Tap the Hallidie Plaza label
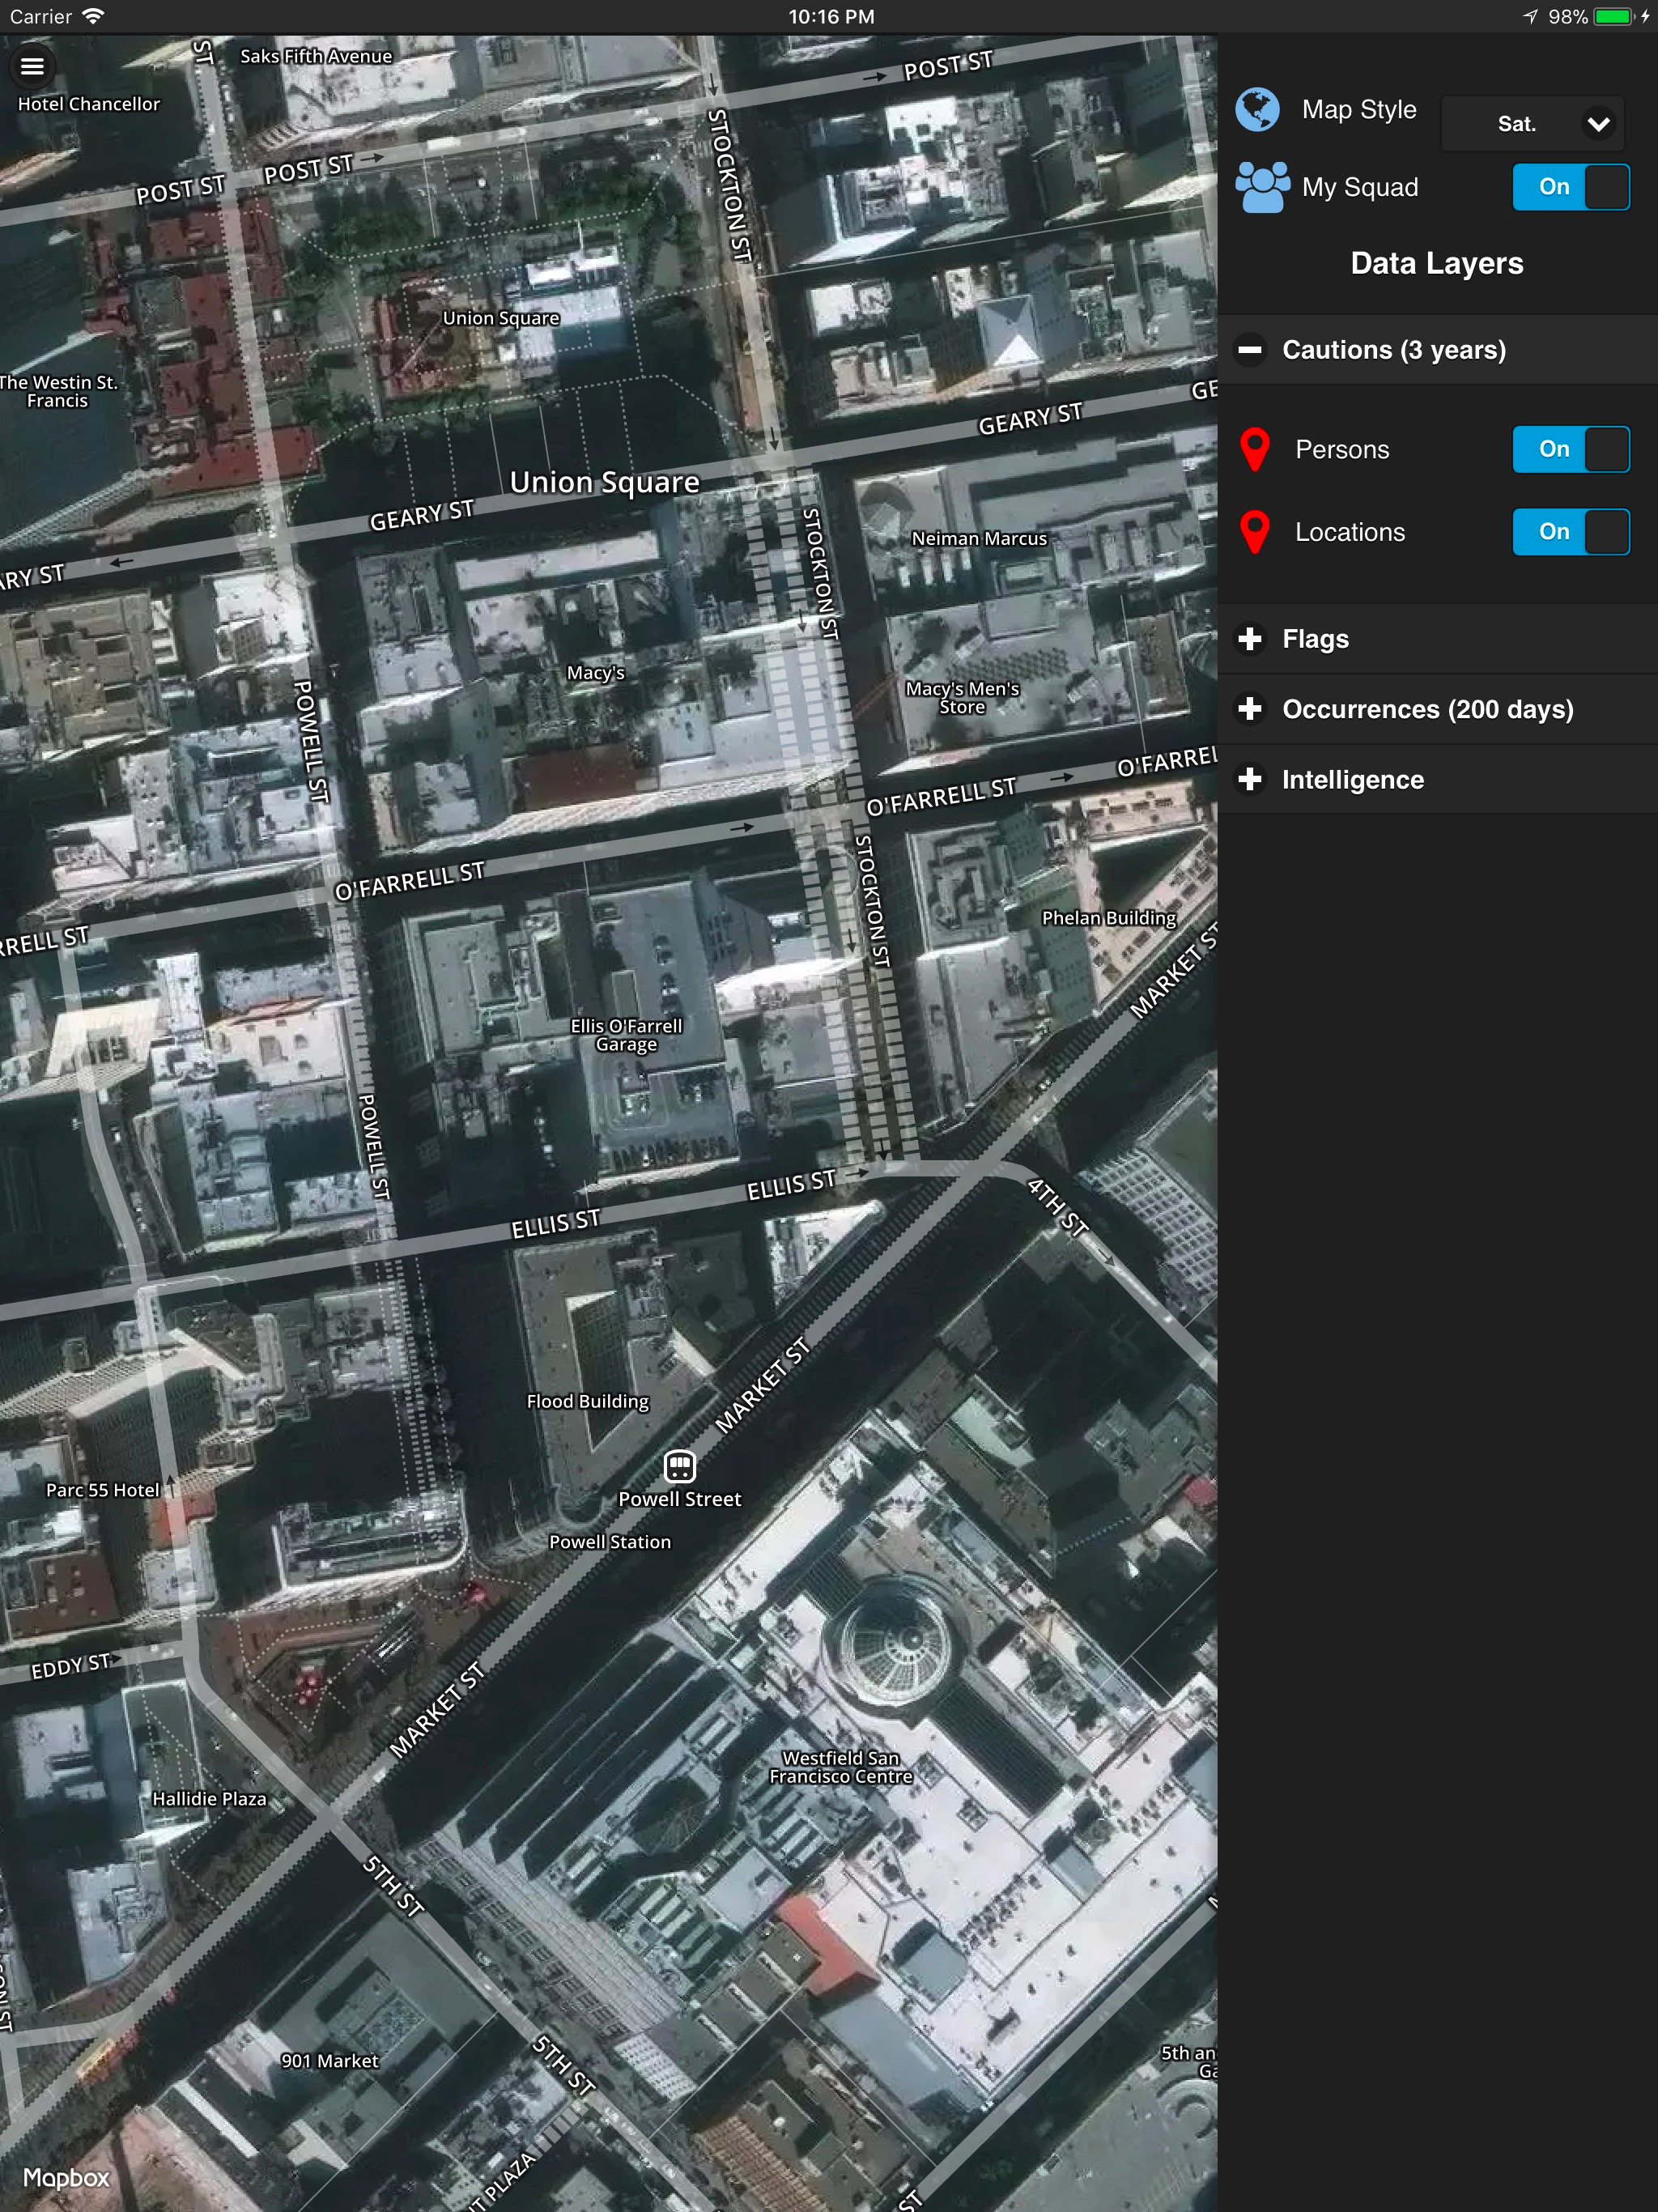This screenshot has width=1658, height=2212. 209,1799
